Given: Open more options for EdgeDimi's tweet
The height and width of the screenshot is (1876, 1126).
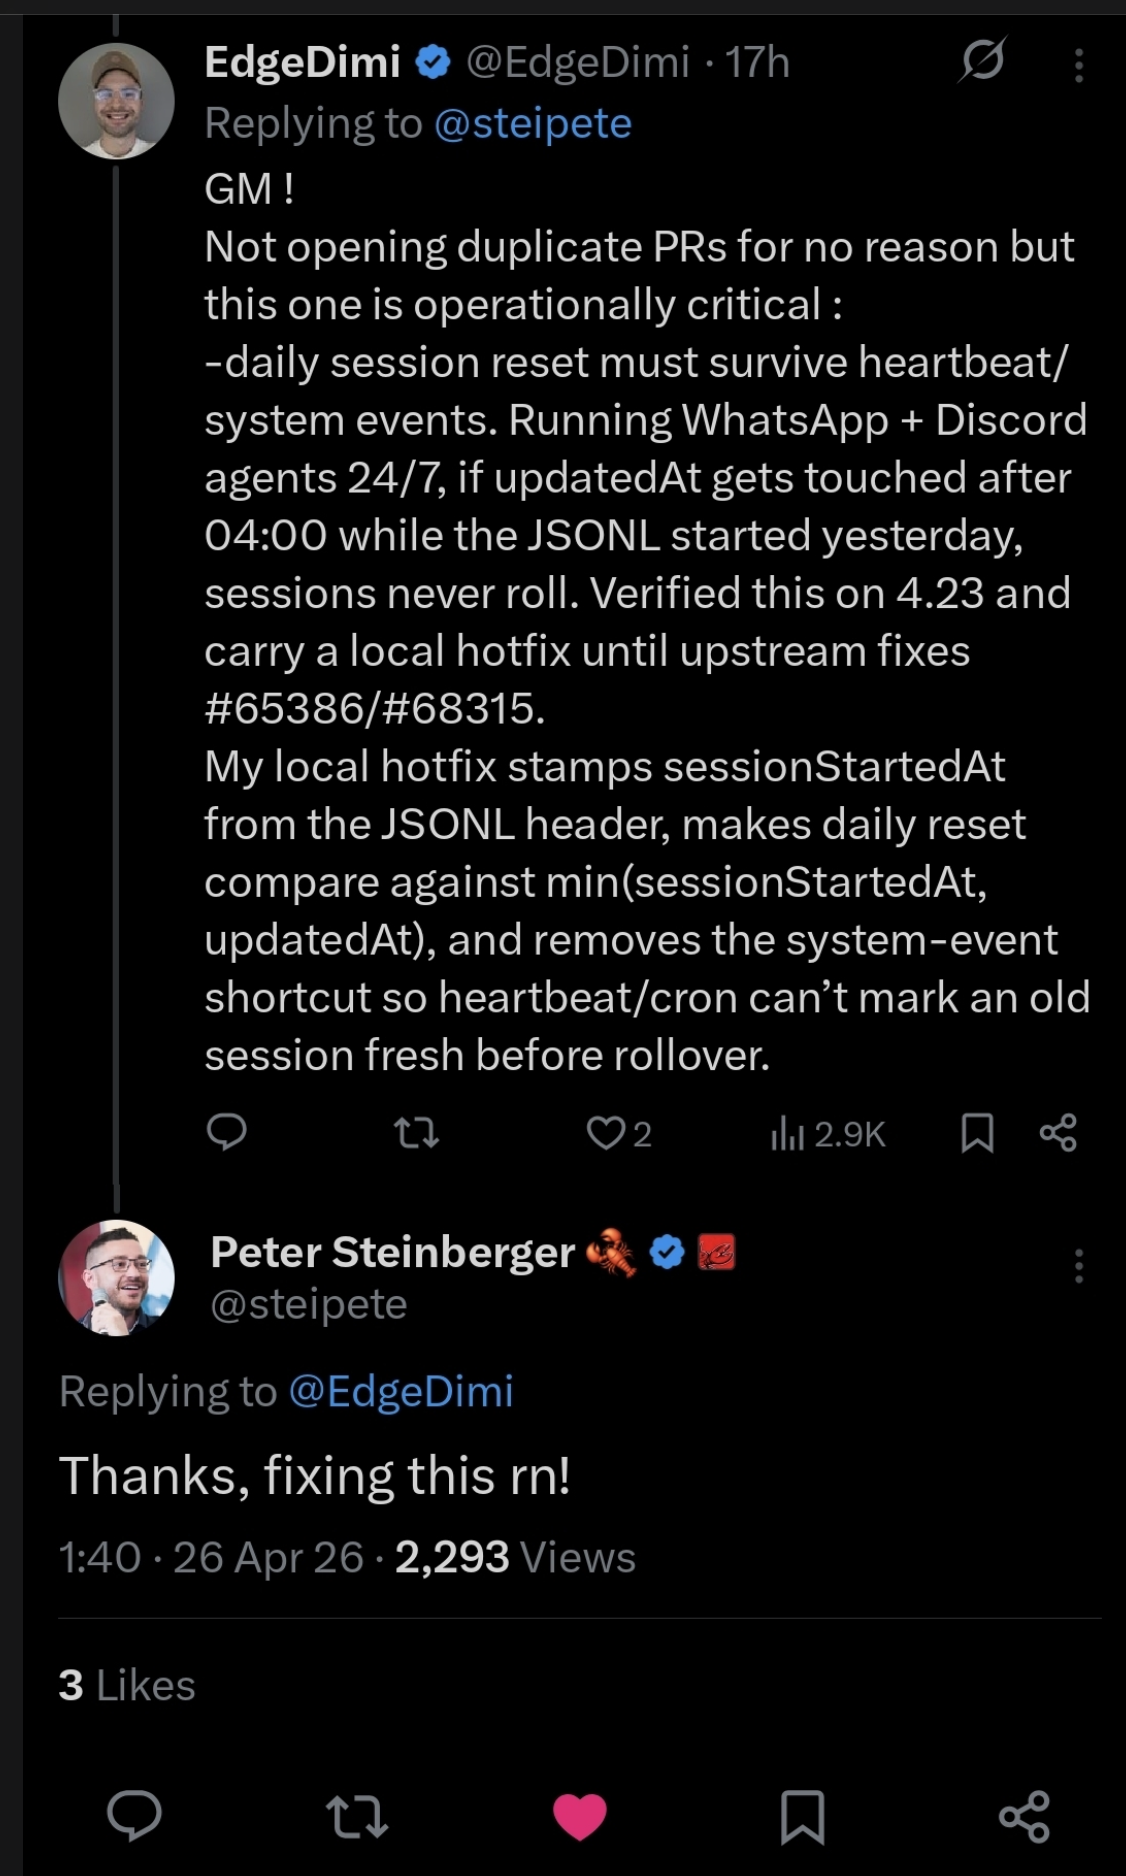Looking at the screenshot, I should tap(1078, 65).
